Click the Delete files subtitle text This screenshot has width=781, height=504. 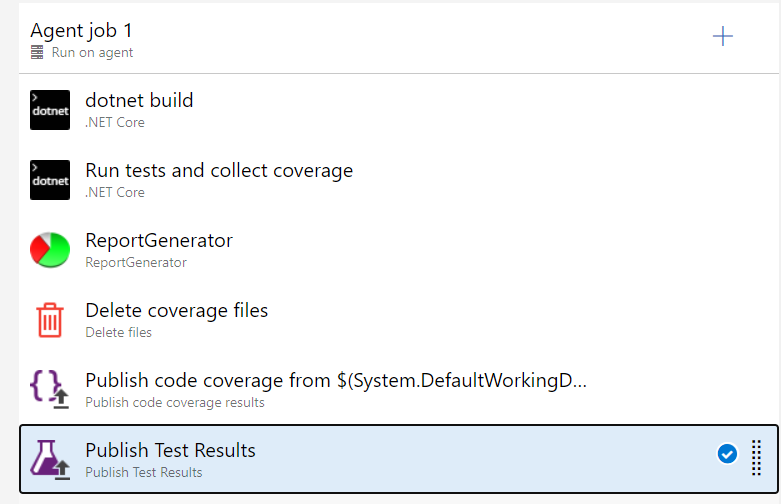pos(118,332)
